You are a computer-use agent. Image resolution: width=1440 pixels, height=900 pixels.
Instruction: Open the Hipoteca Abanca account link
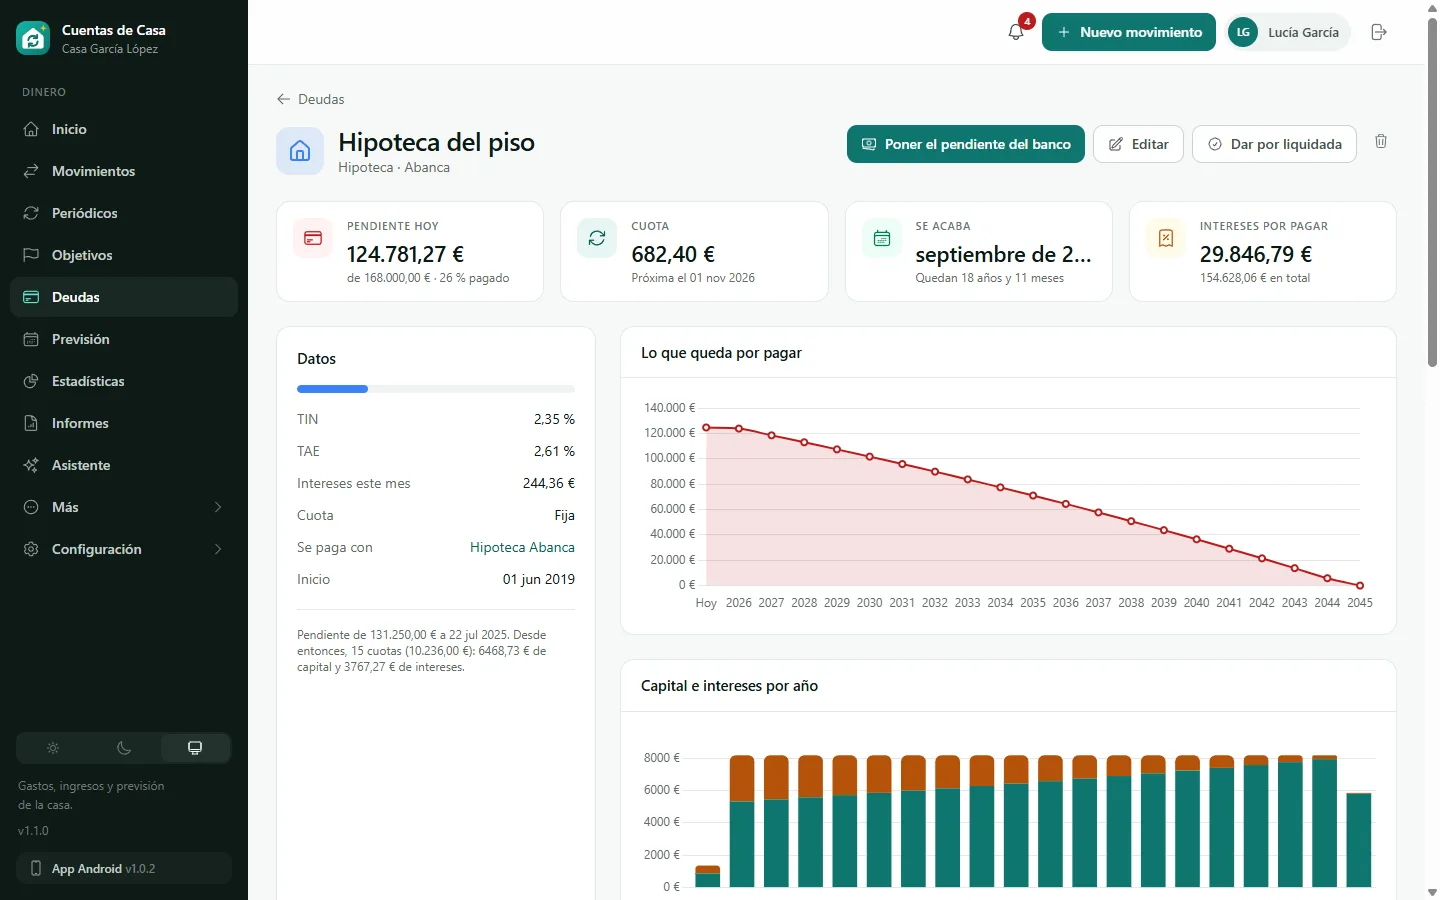[x=522, y=547]
